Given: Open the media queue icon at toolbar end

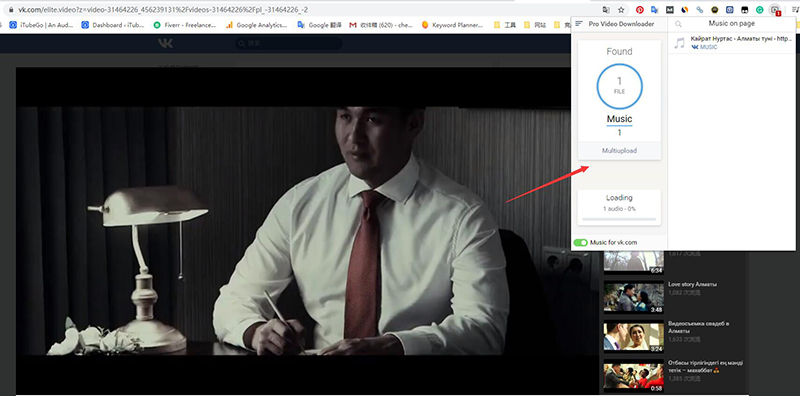Looking at the screenshot, I should pyautogui.click(x=795, y=9).
